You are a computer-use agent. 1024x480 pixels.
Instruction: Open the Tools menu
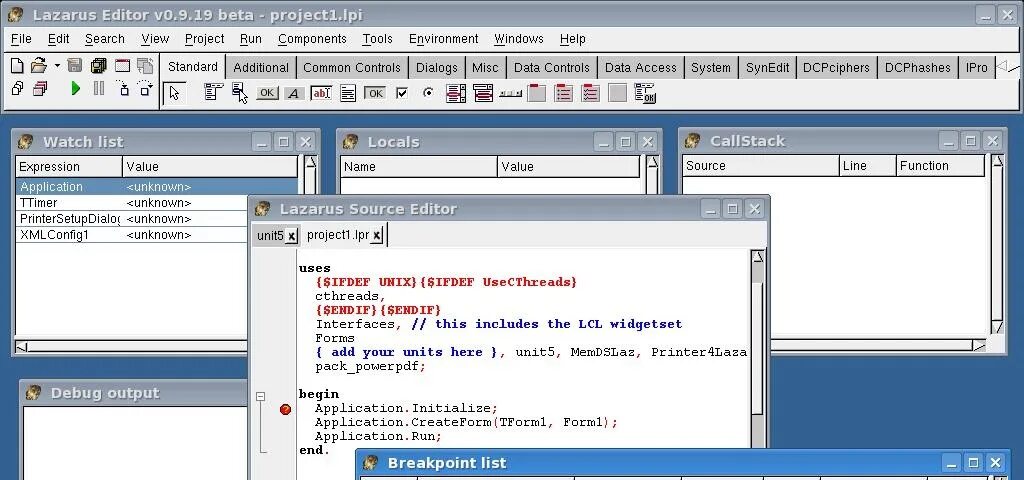377,39
